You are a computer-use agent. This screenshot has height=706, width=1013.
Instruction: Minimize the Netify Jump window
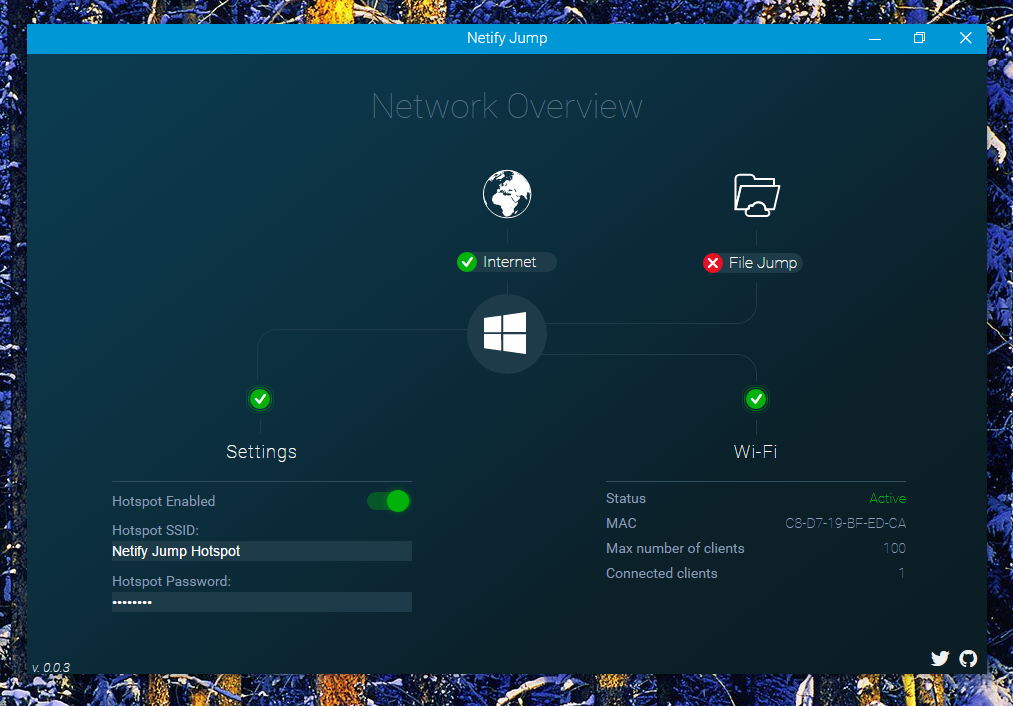click(x=875, y=38)
